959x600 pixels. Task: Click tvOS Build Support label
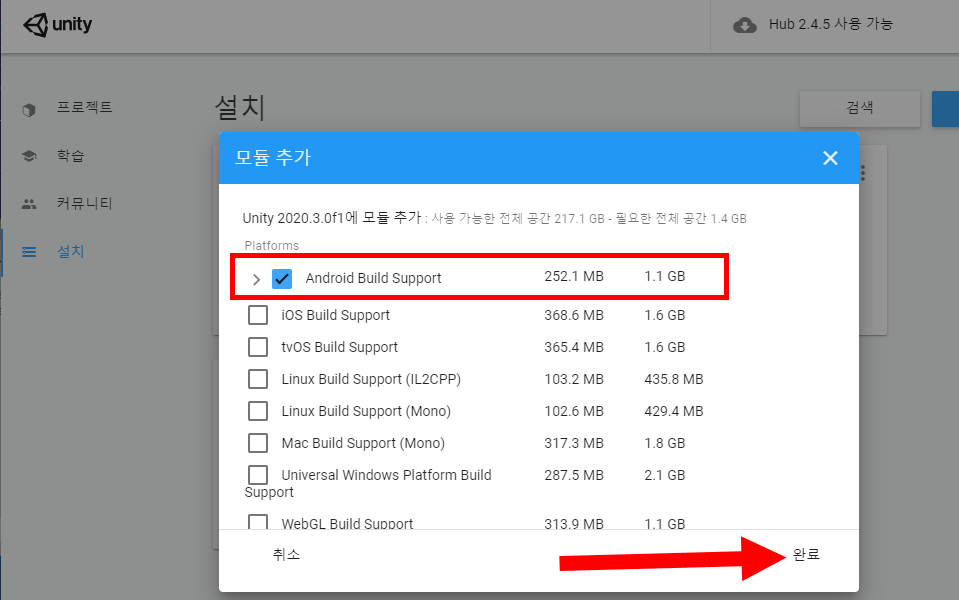(339, 347)
